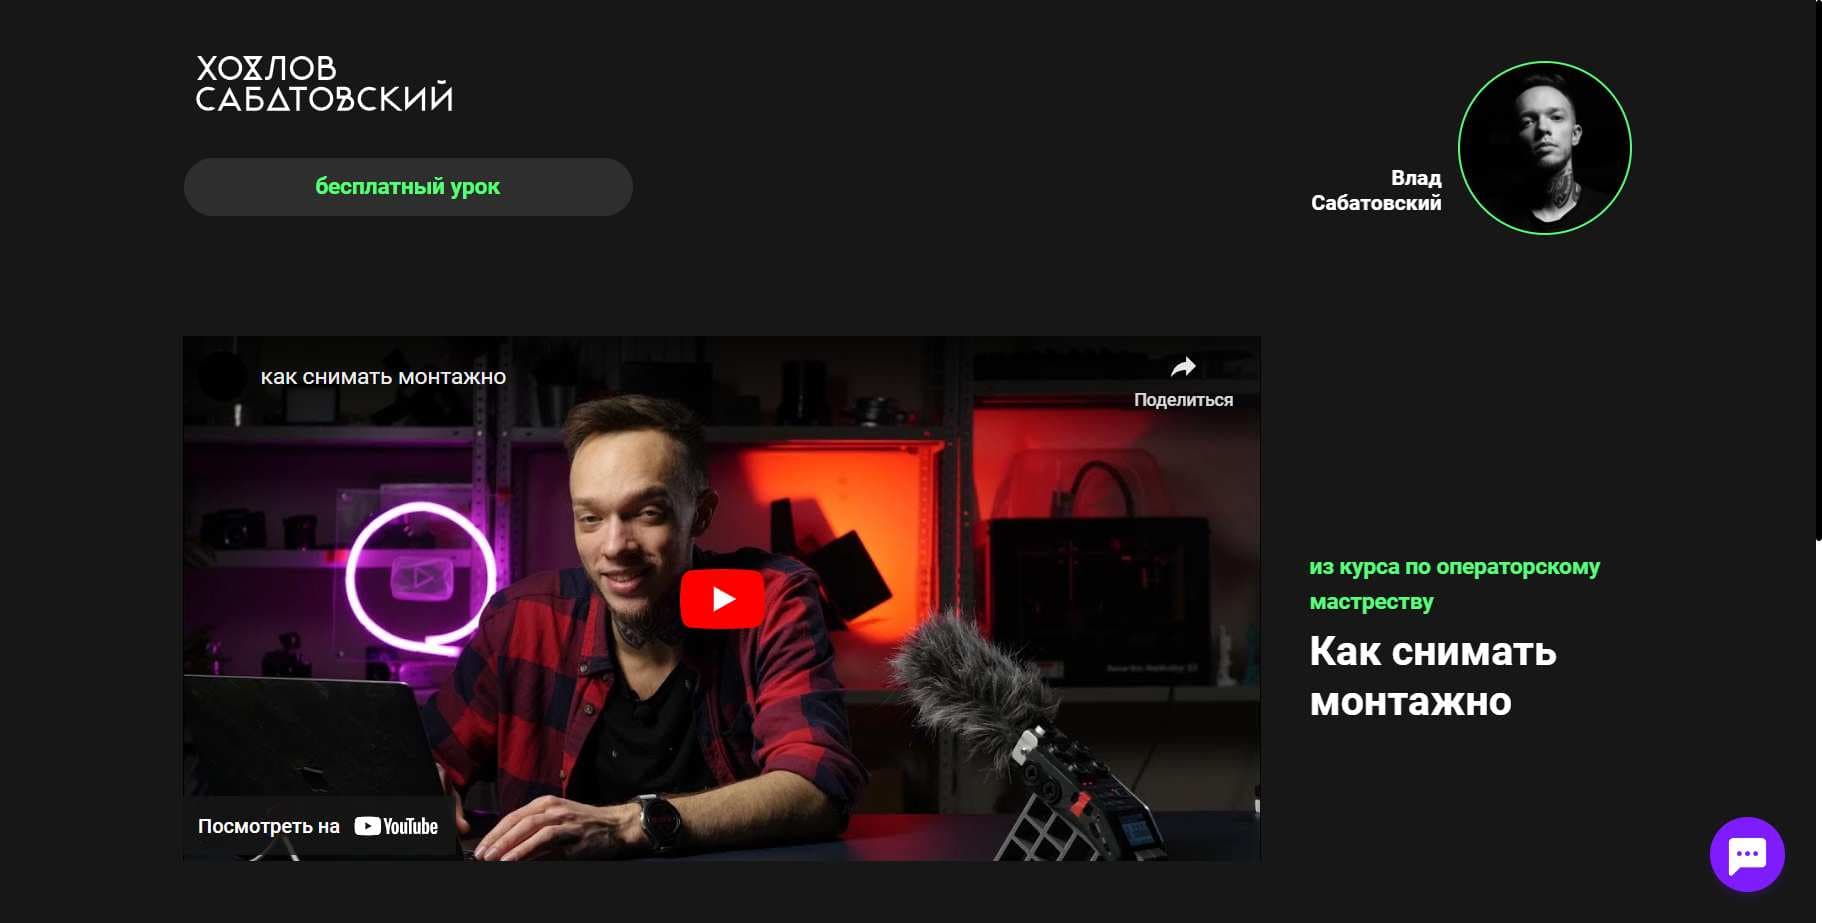Play the video with the red YouTube button
The width and height of the screenshot is (1822, 923).
point(722,599)
